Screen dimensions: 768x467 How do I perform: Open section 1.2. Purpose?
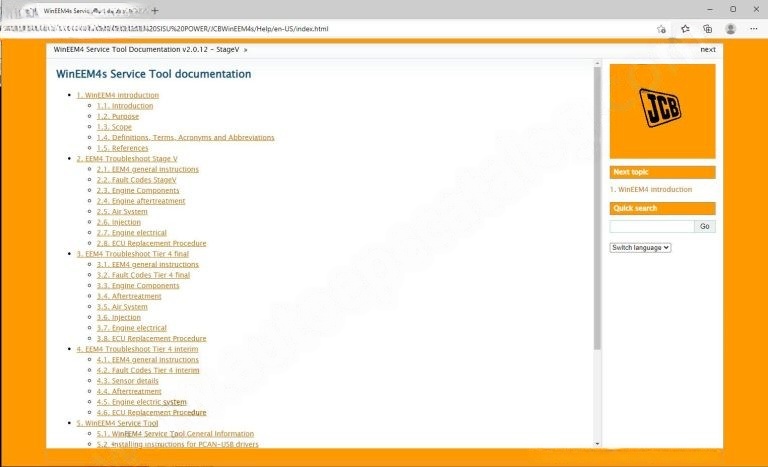click(x=118, y=116)
